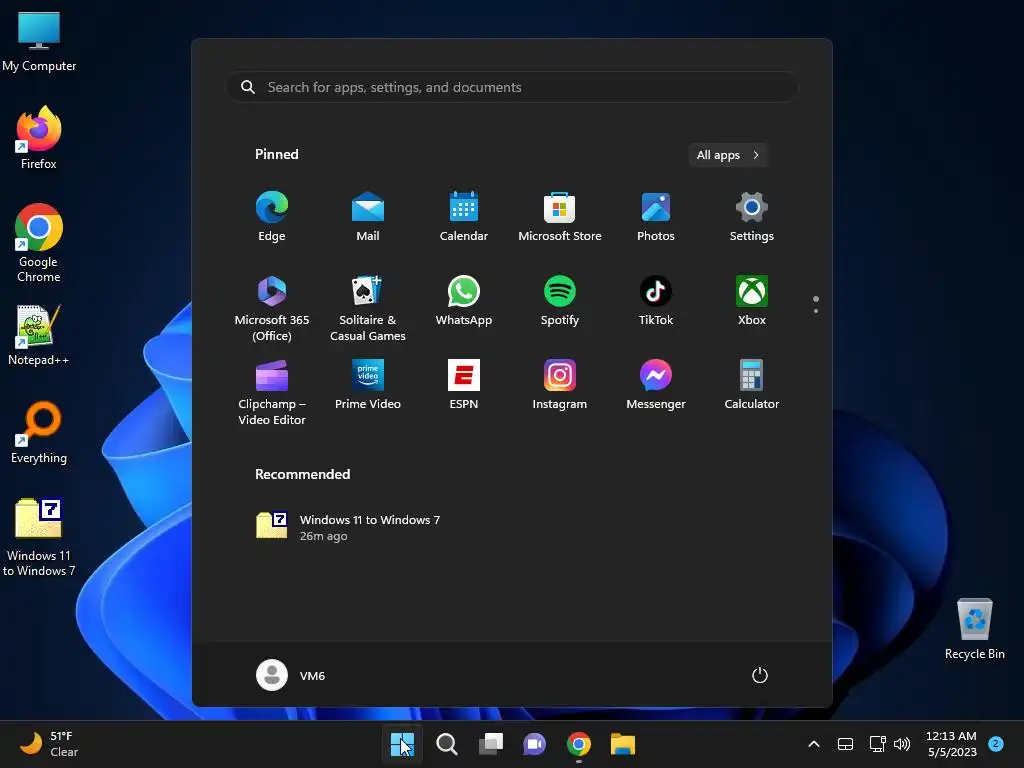1024x768 pixels.
Task: Launch the ESPN app
Action: pyautogui.click(x=464, y=385)
